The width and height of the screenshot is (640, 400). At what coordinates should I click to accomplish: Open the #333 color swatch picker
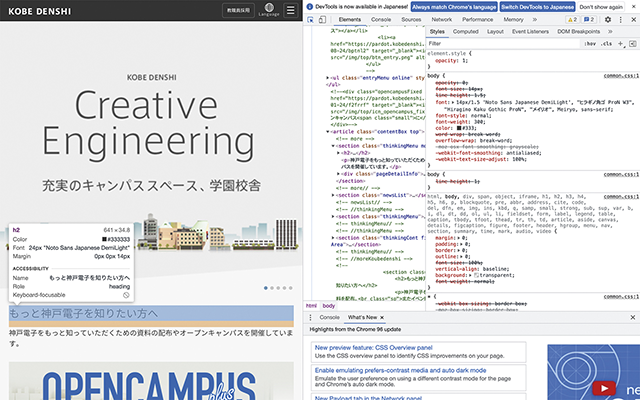(459, 128)
